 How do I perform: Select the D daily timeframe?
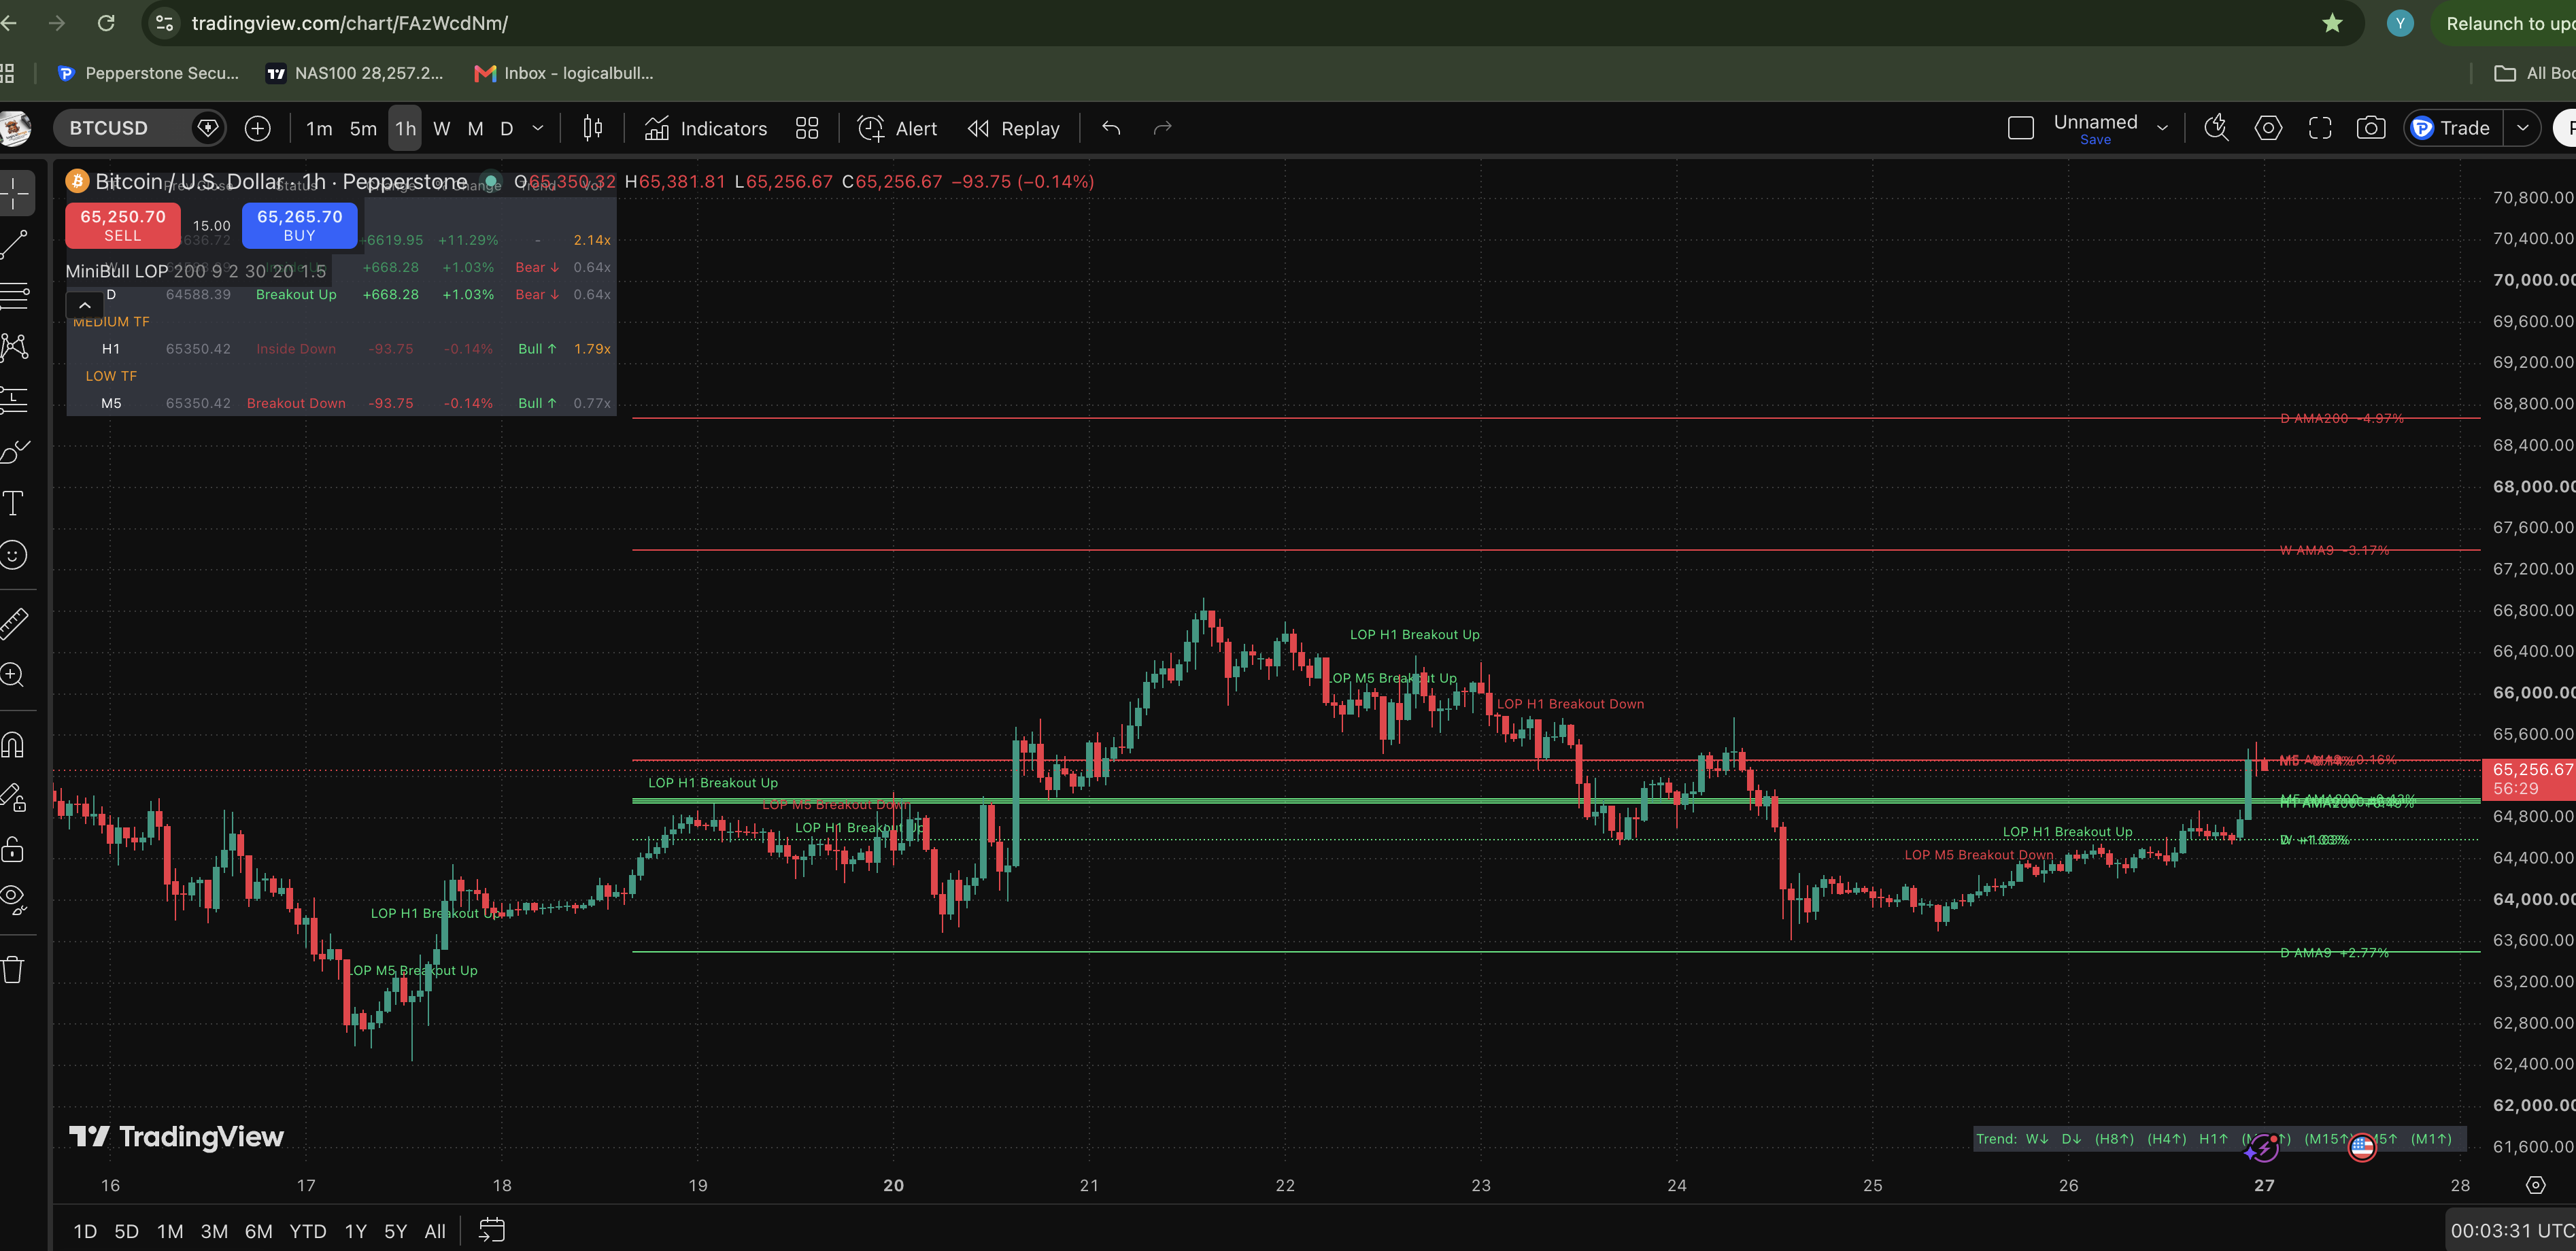coord(507,128)
